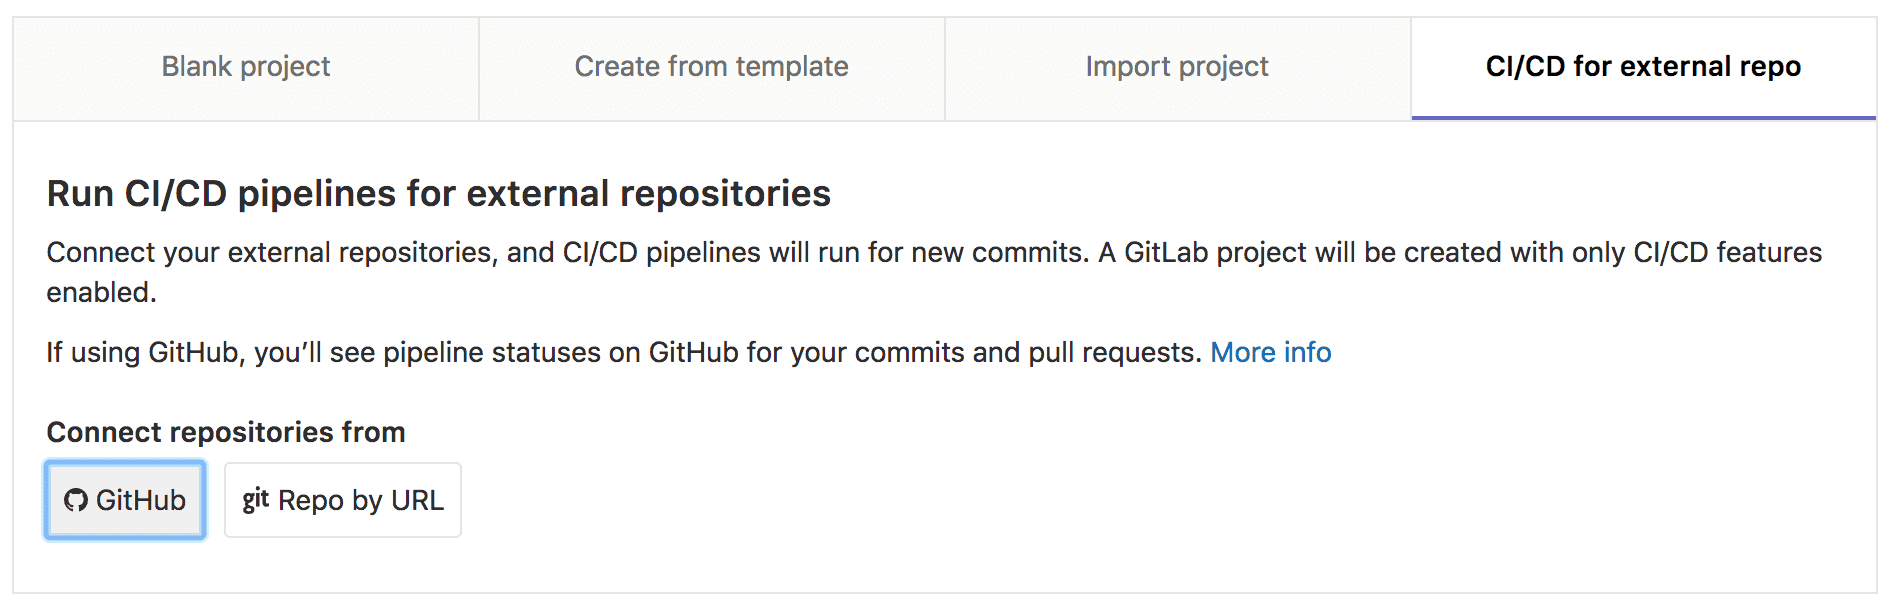This screenshot has height=608, width=1892.
Task: Switch to the Blank project tab
Action: [246, 68]
